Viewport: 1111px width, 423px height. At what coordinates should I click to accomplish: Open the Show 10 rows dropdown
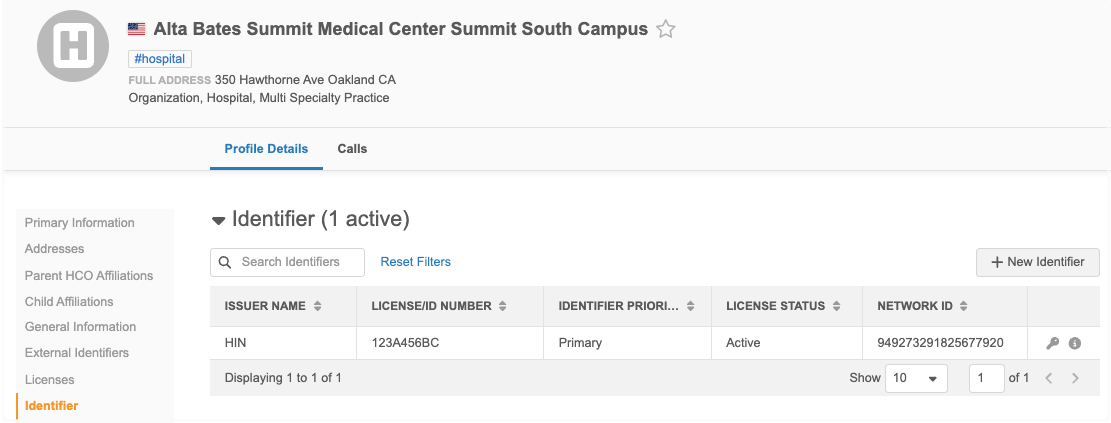click(x=916, y=378)
